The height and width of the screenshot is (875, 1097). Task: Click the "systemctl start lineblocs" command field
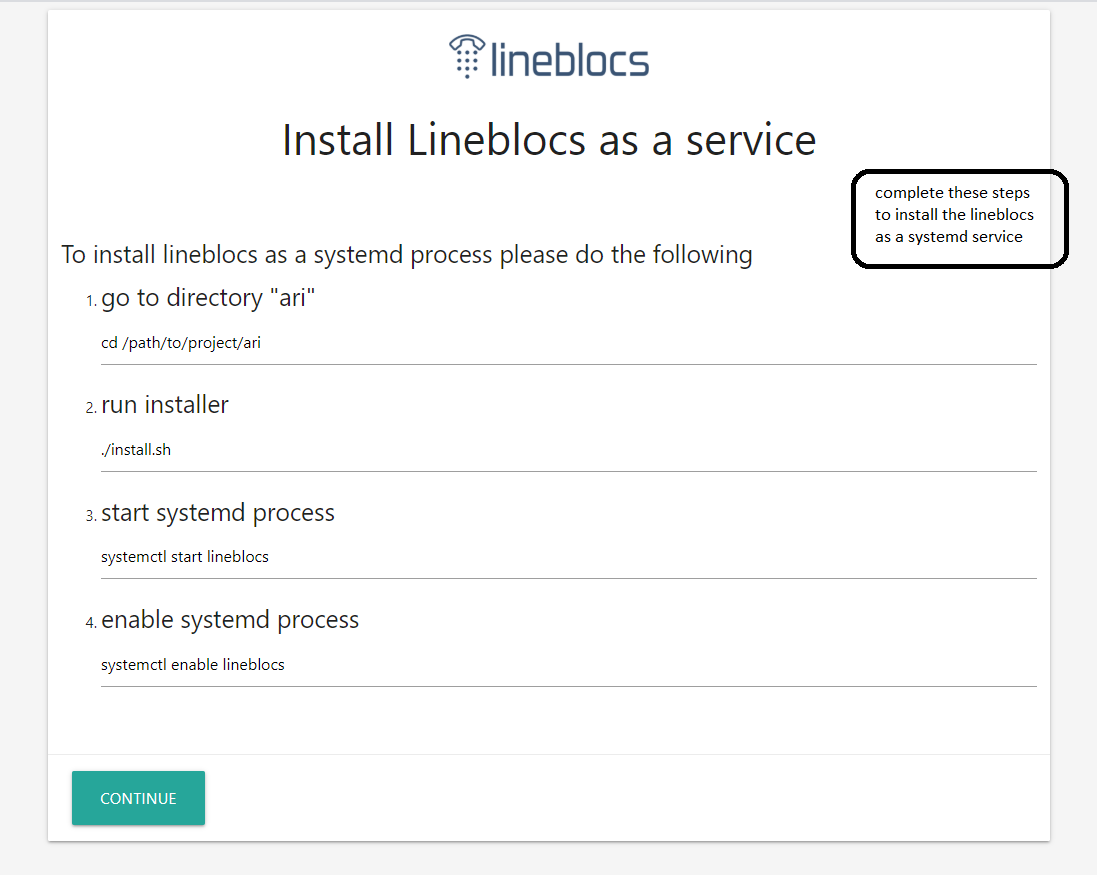pyautogui.click(x=569, y=557)
